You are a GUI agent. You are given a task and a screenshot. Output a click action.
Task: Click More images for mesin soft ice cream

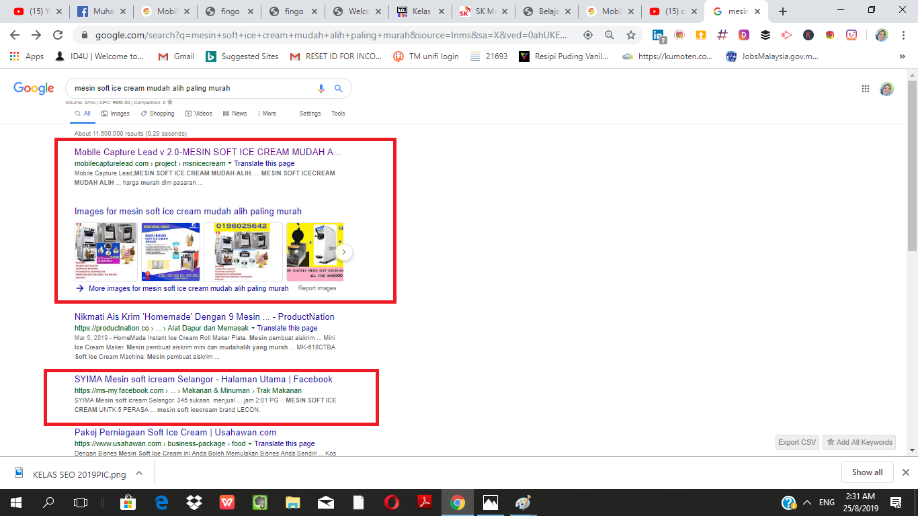pos(188,288)
